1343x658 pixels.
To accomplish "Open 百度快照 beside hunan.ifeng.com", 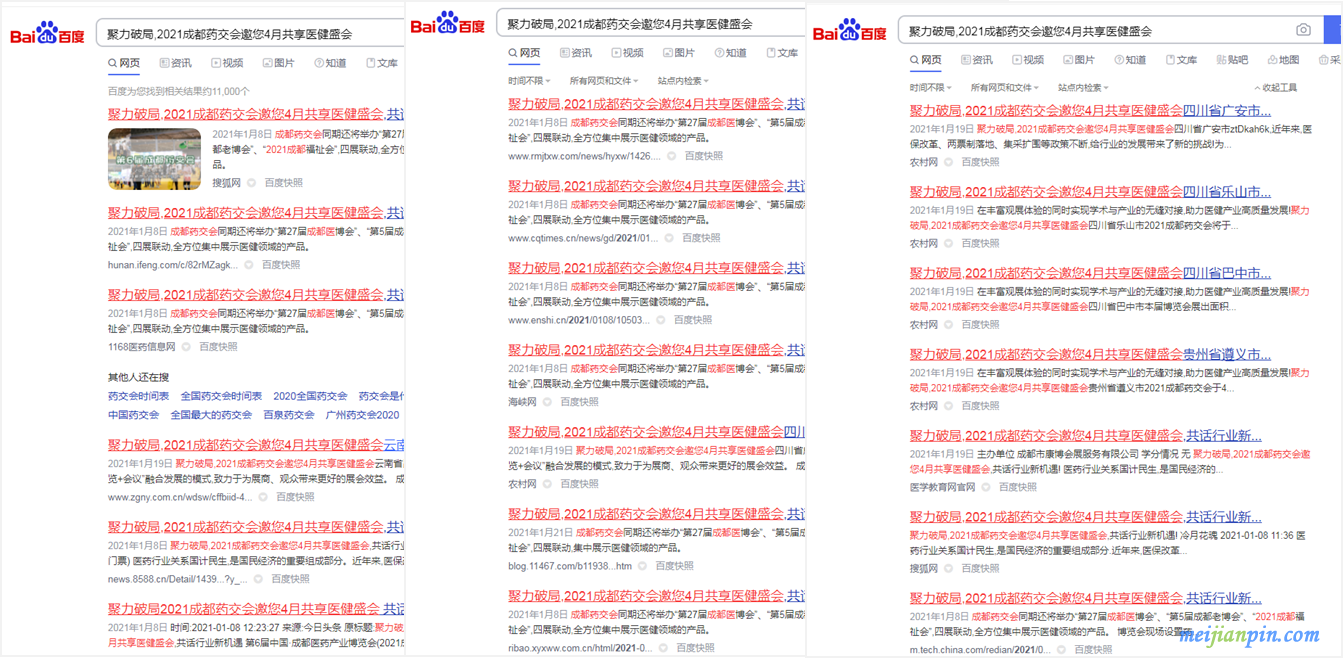I will point(281,265).
